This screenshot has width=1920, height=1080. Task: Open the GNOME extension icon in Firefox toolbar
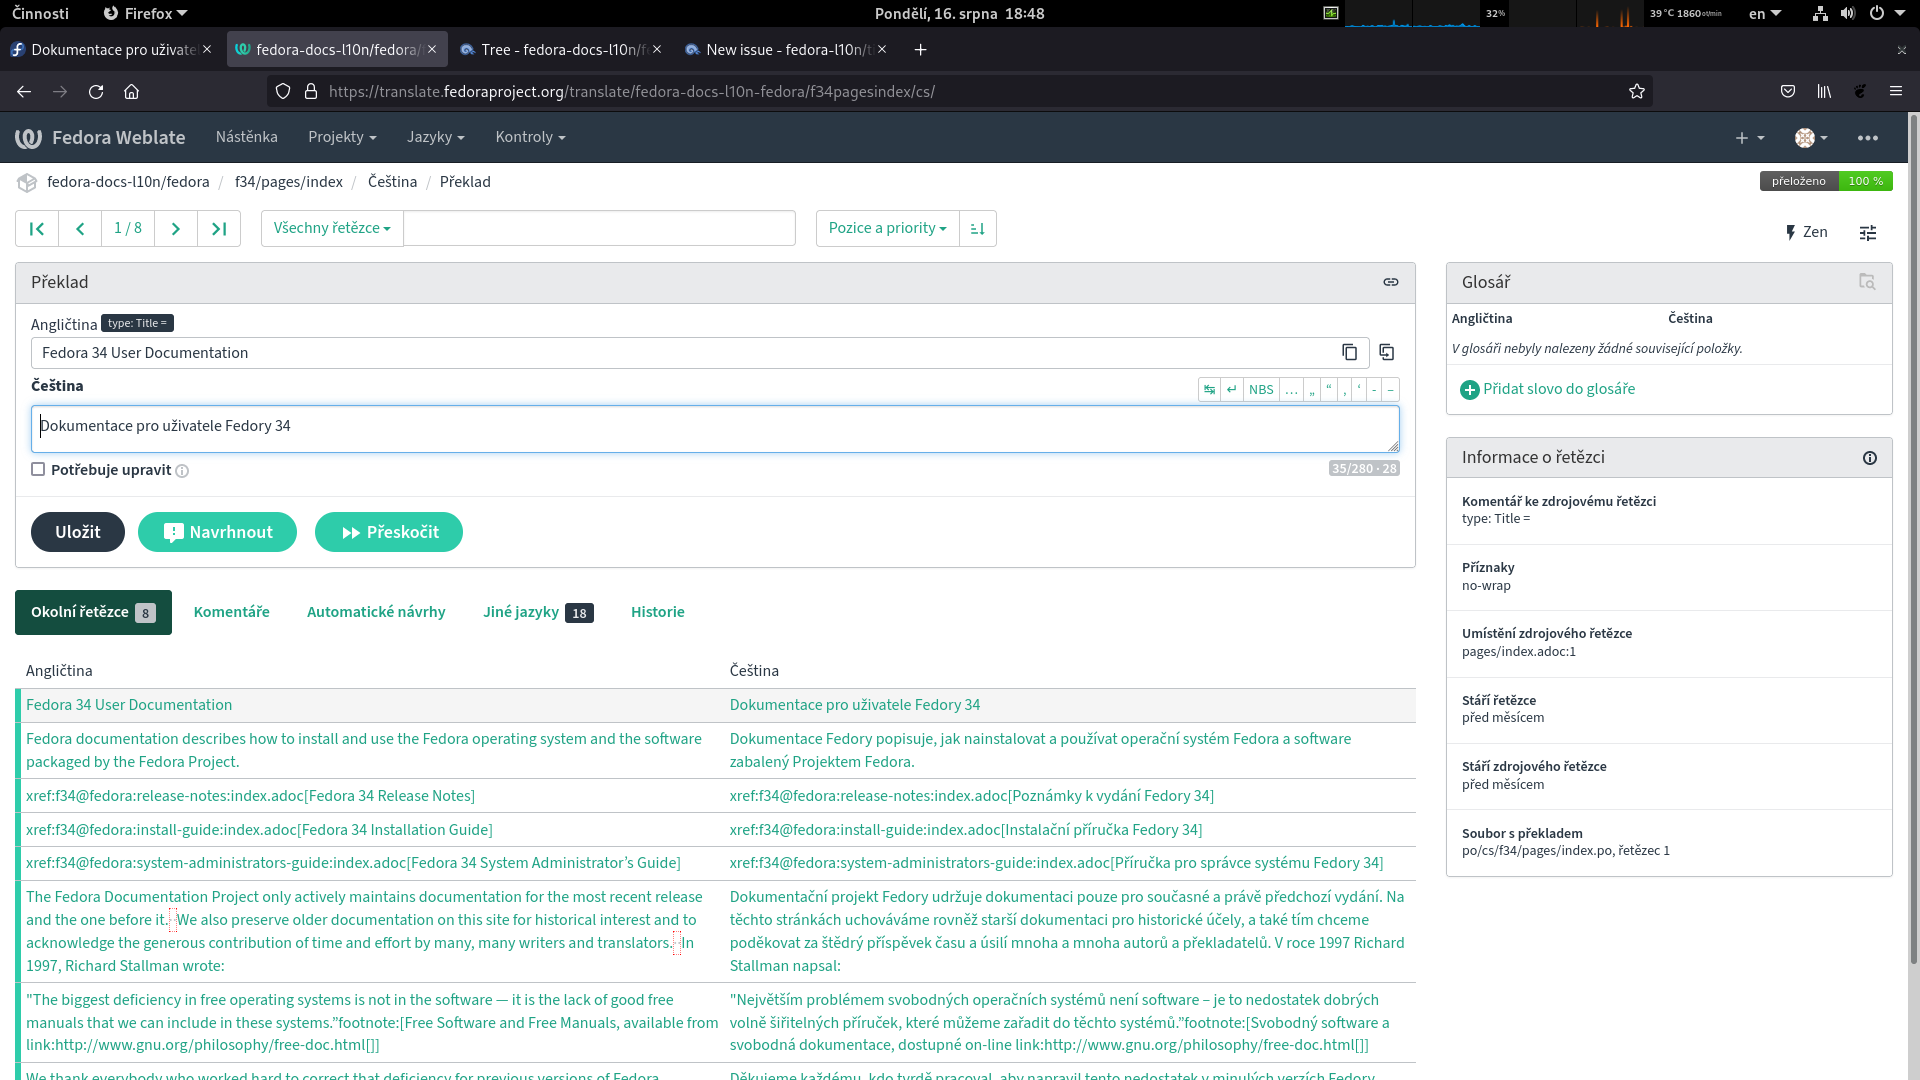[x=1860, y=92]
